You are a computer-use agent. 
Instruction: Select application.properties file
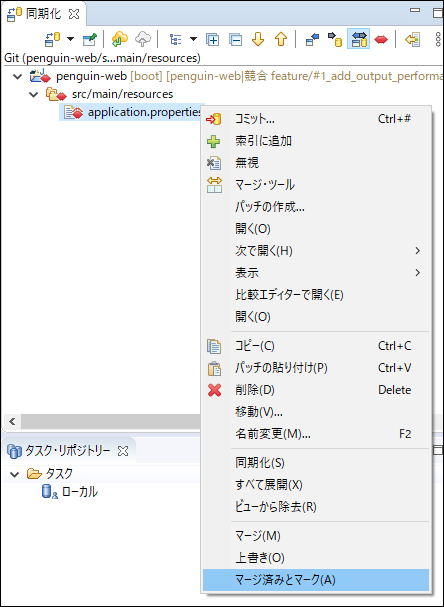pos(144,112)
